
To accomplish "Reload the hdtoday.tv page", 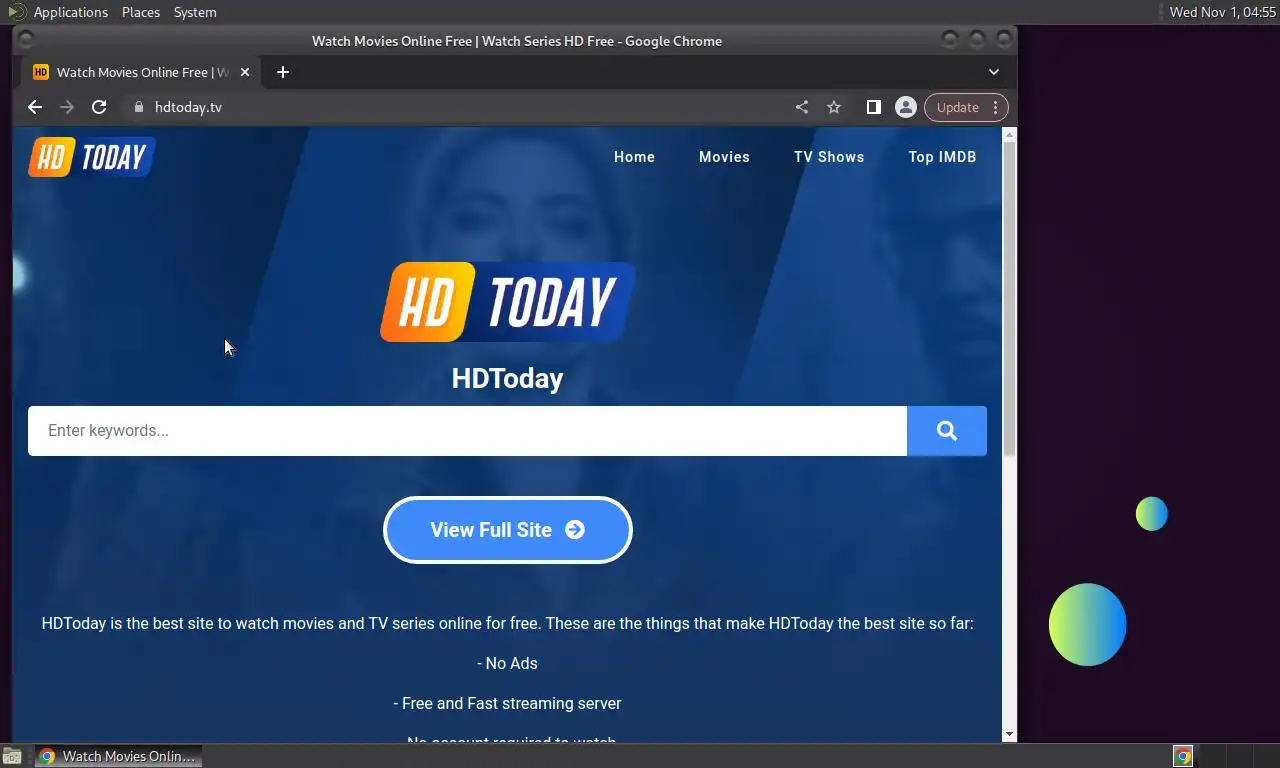I will coord(99,107).
